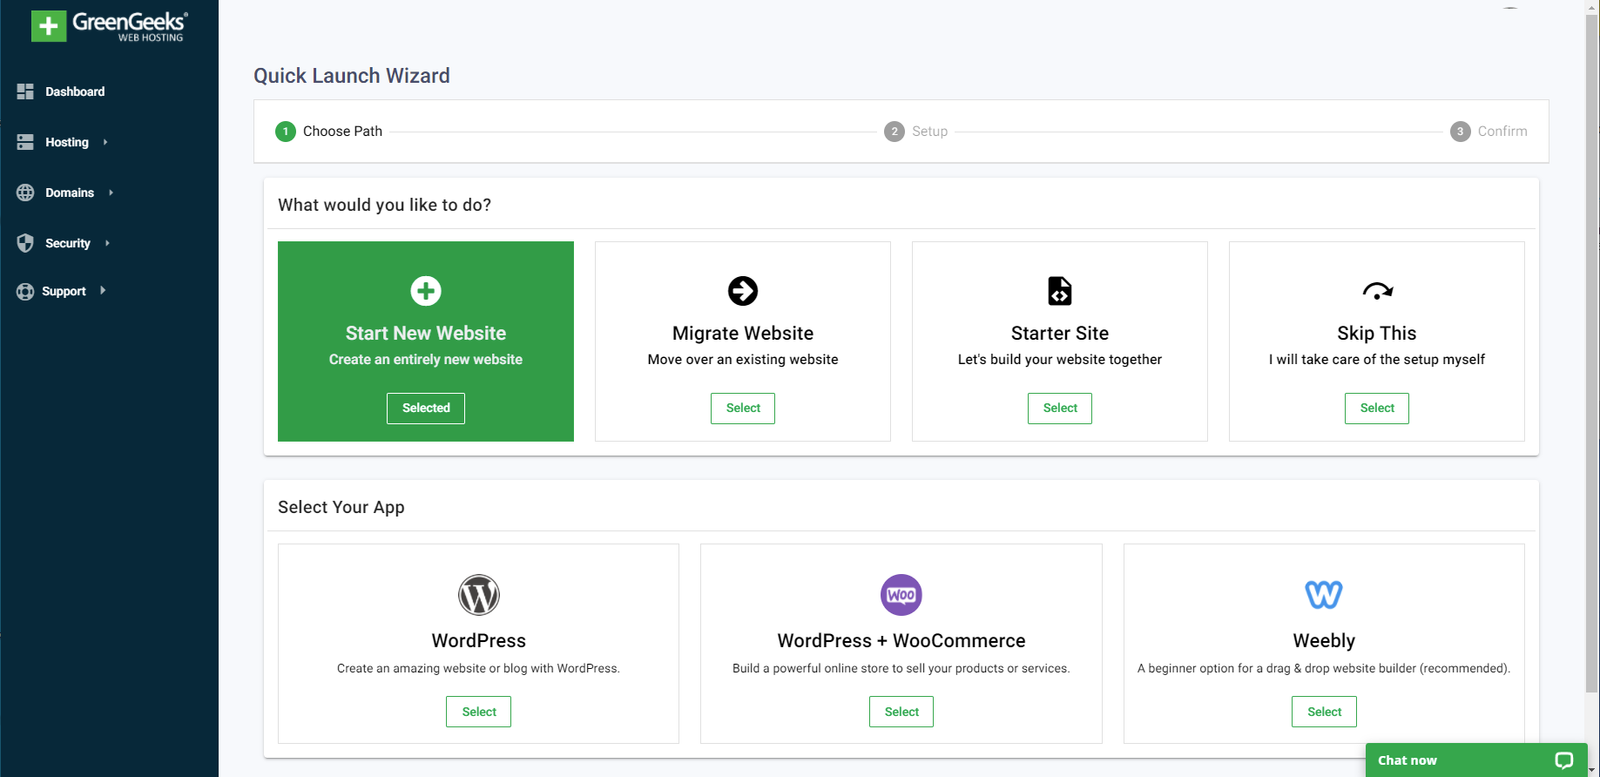Click the Support lifebuoy icon in sidebar
The height and width of the screenshot is (777, 1600).
pos(25,292)
